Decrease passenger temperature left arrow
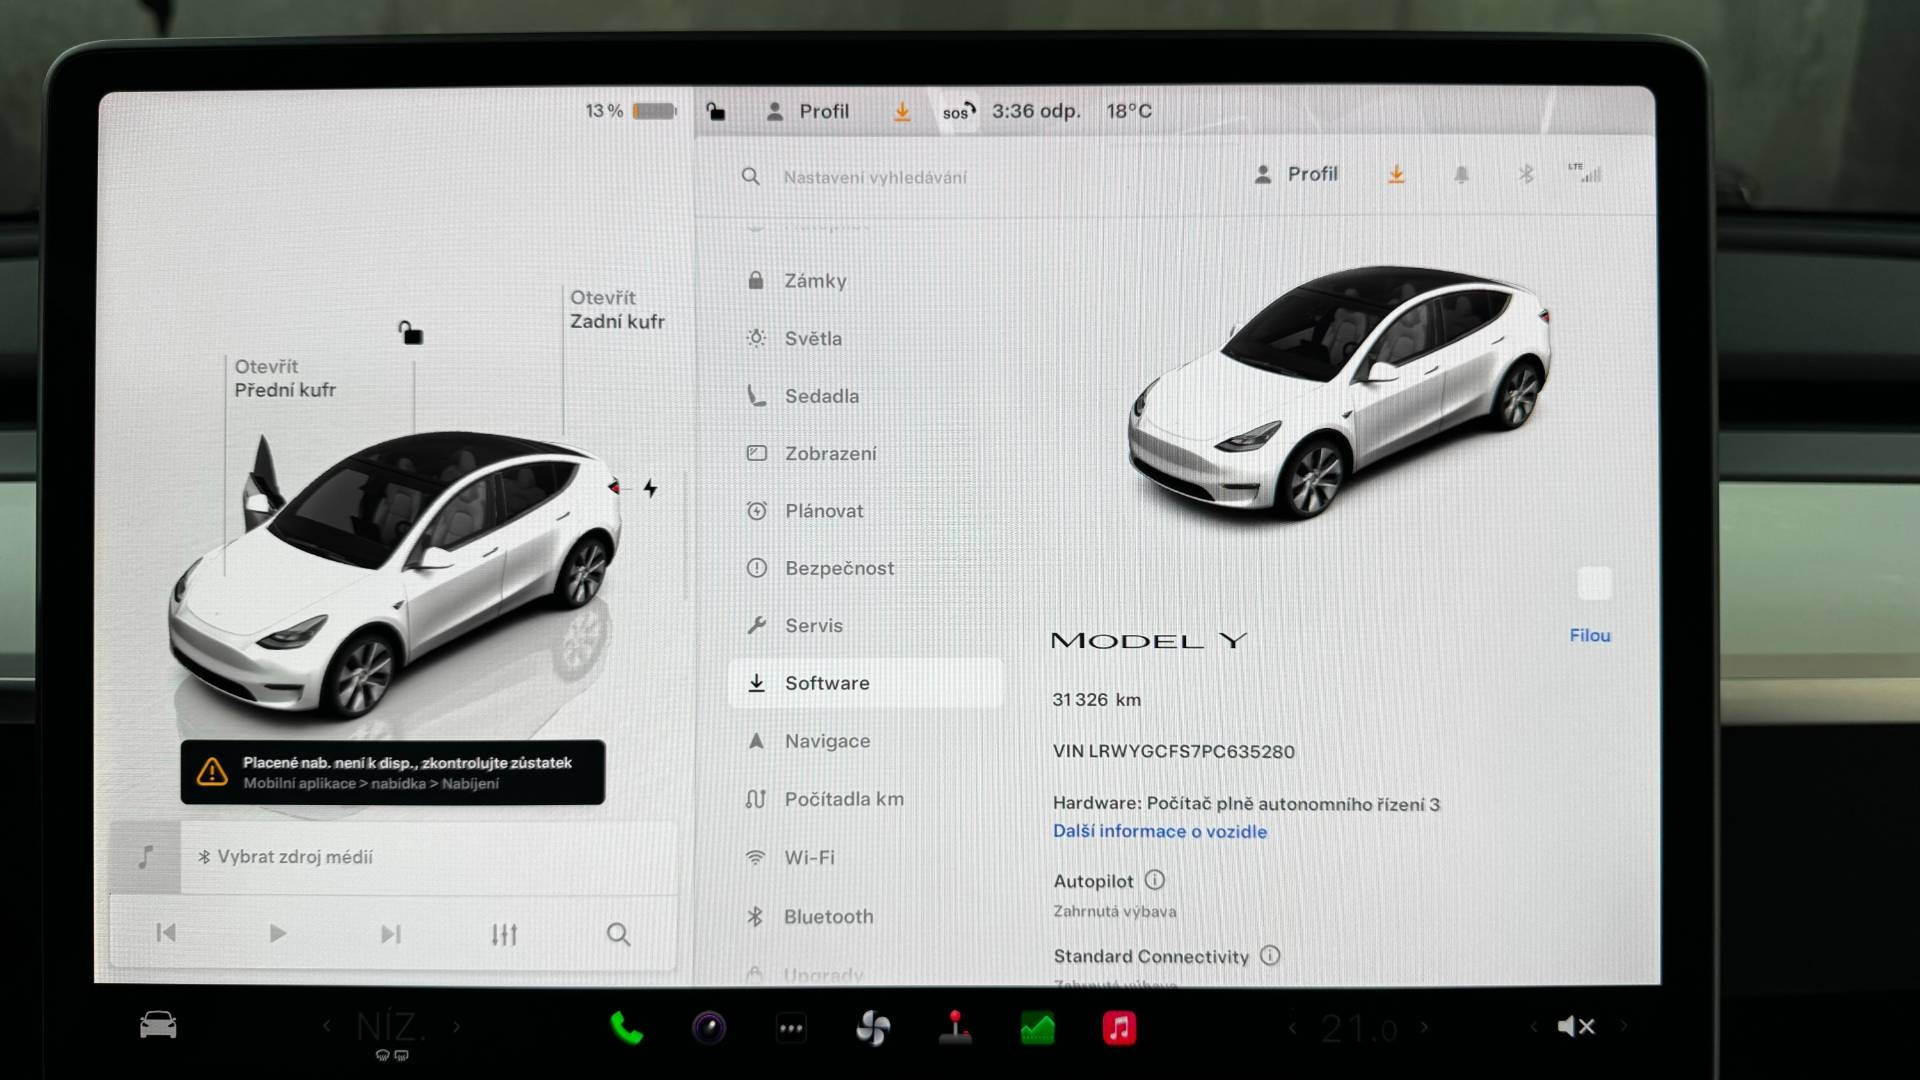This screenshot has height=1080, width=1920. point(1292,1027)
